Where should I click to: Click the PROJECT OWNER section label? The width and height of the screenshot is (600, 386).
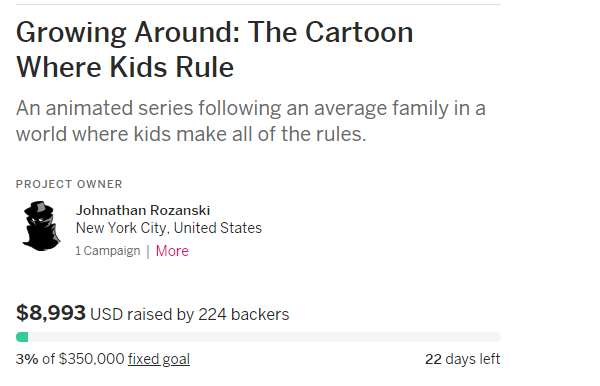click(x=69, y=184)
